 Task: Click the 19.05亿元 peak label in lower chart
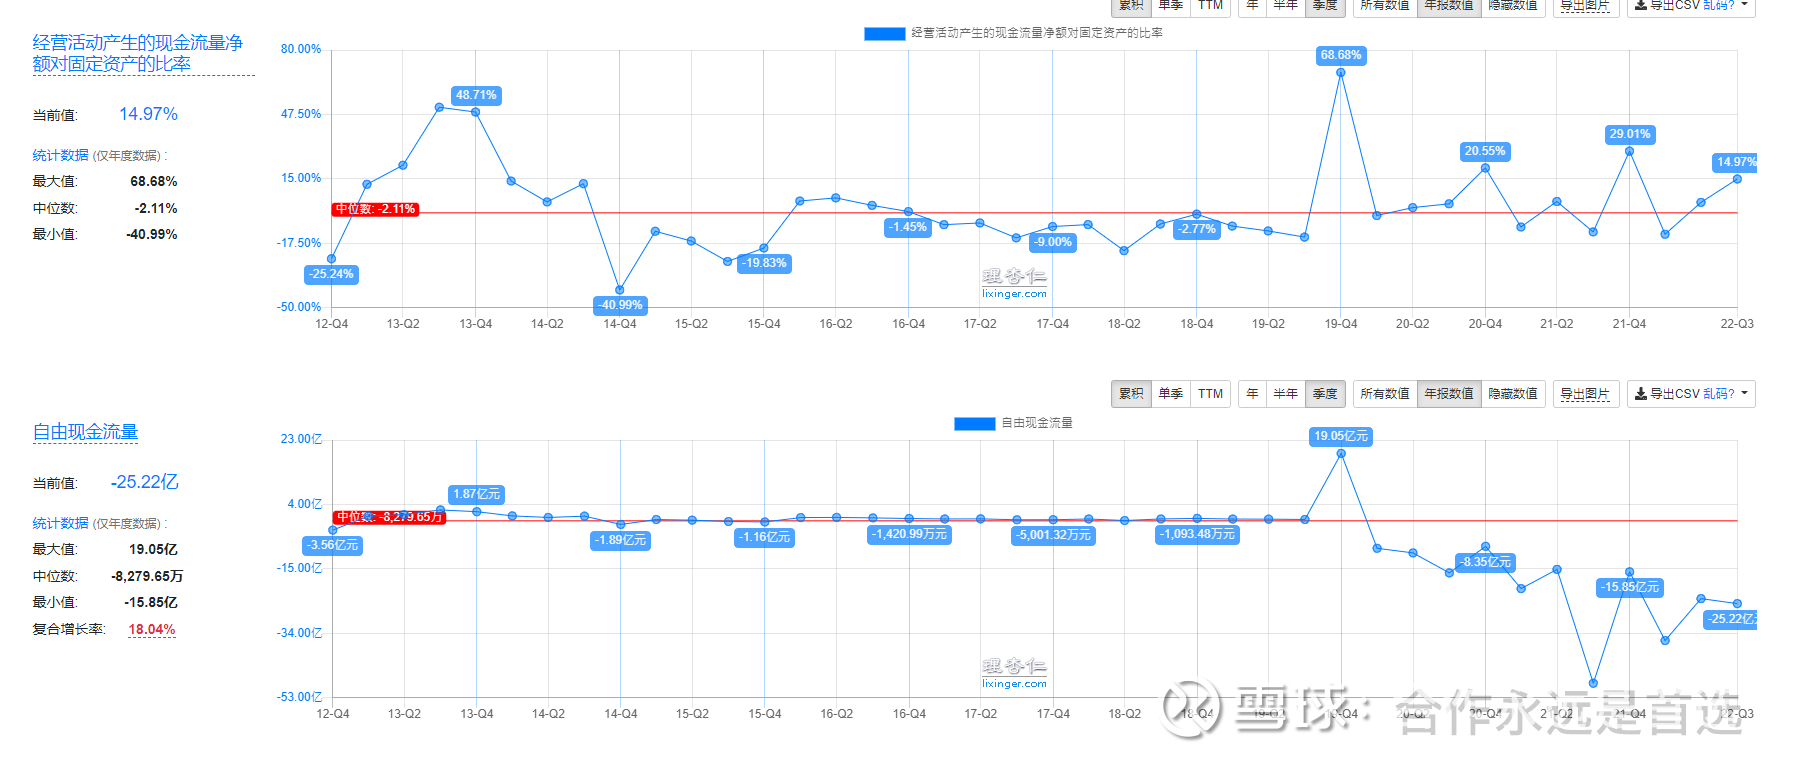click(1341, 436)
